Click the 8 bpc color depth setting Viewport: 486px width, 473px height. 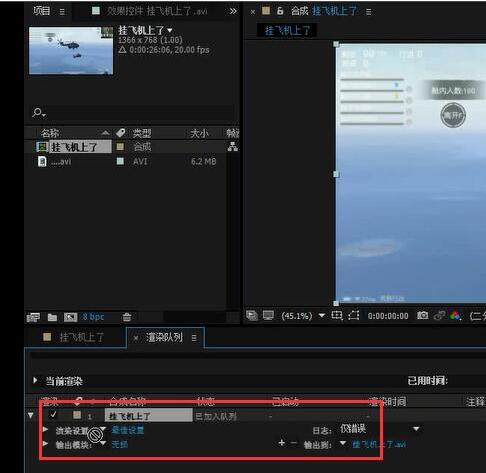[x=93, y=317]
